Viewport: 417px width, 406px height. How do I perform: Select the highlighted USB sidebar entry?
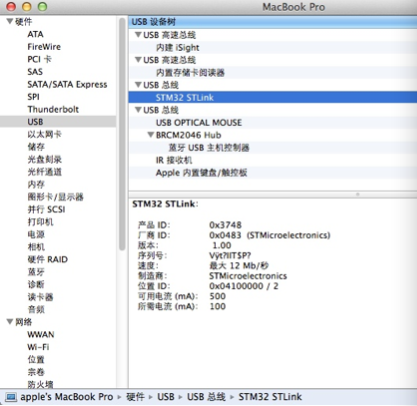click(x=58, y=122)
